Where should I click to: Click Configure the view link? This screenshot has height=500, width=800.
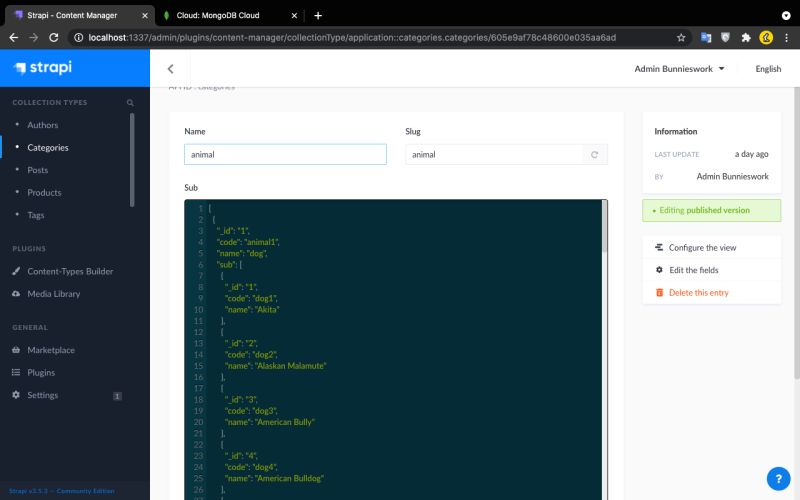click(702, 247)
